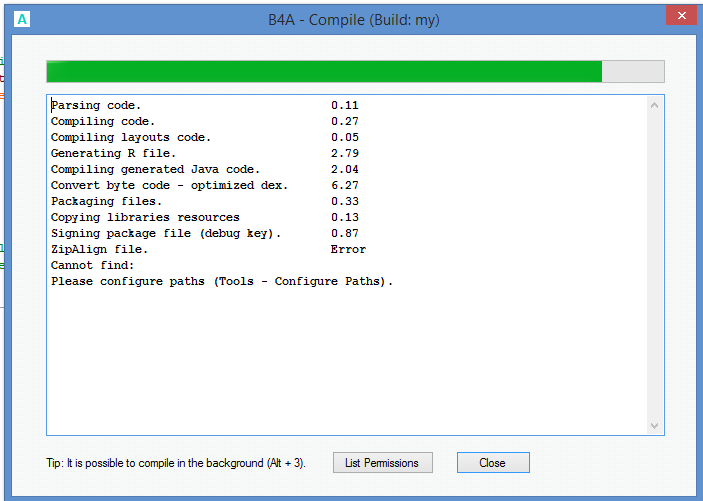Click the log scrollbar down arrow

tap(654, 425)
